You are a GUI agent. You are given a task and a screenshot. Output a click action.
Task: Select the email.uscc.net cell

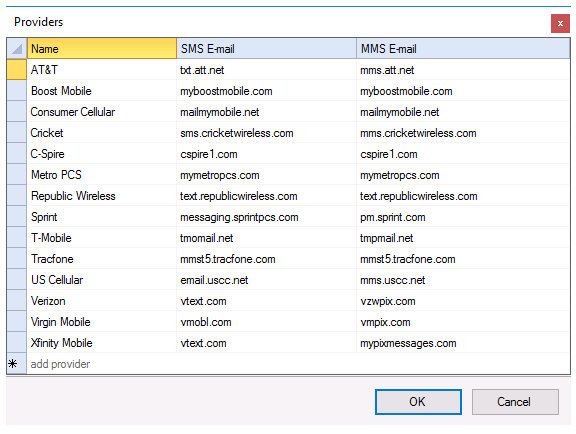coord(266,280)
